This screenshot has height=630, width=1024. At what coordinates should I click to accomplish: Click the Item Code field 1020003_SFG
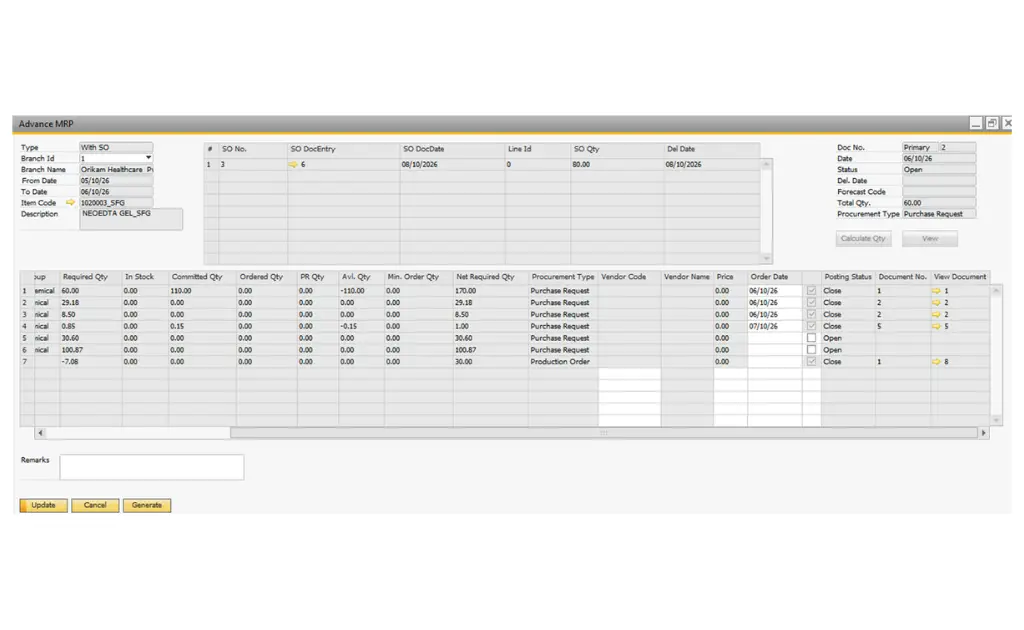tap(116, 202)
